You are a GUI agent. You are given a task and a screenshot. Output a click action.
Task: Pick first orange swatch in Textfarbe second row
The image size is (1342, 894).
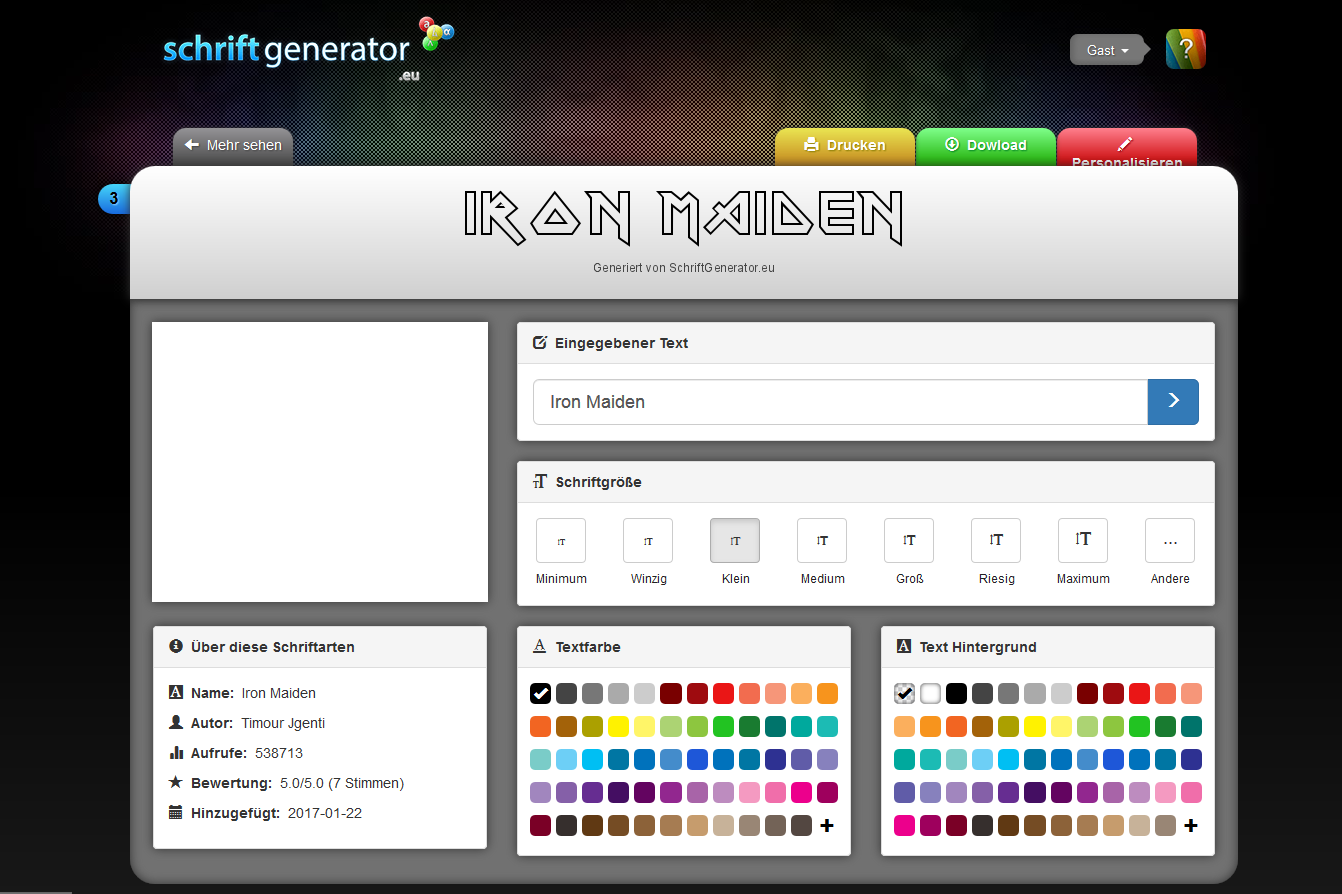pyautogui.click(x=540, y=726)
